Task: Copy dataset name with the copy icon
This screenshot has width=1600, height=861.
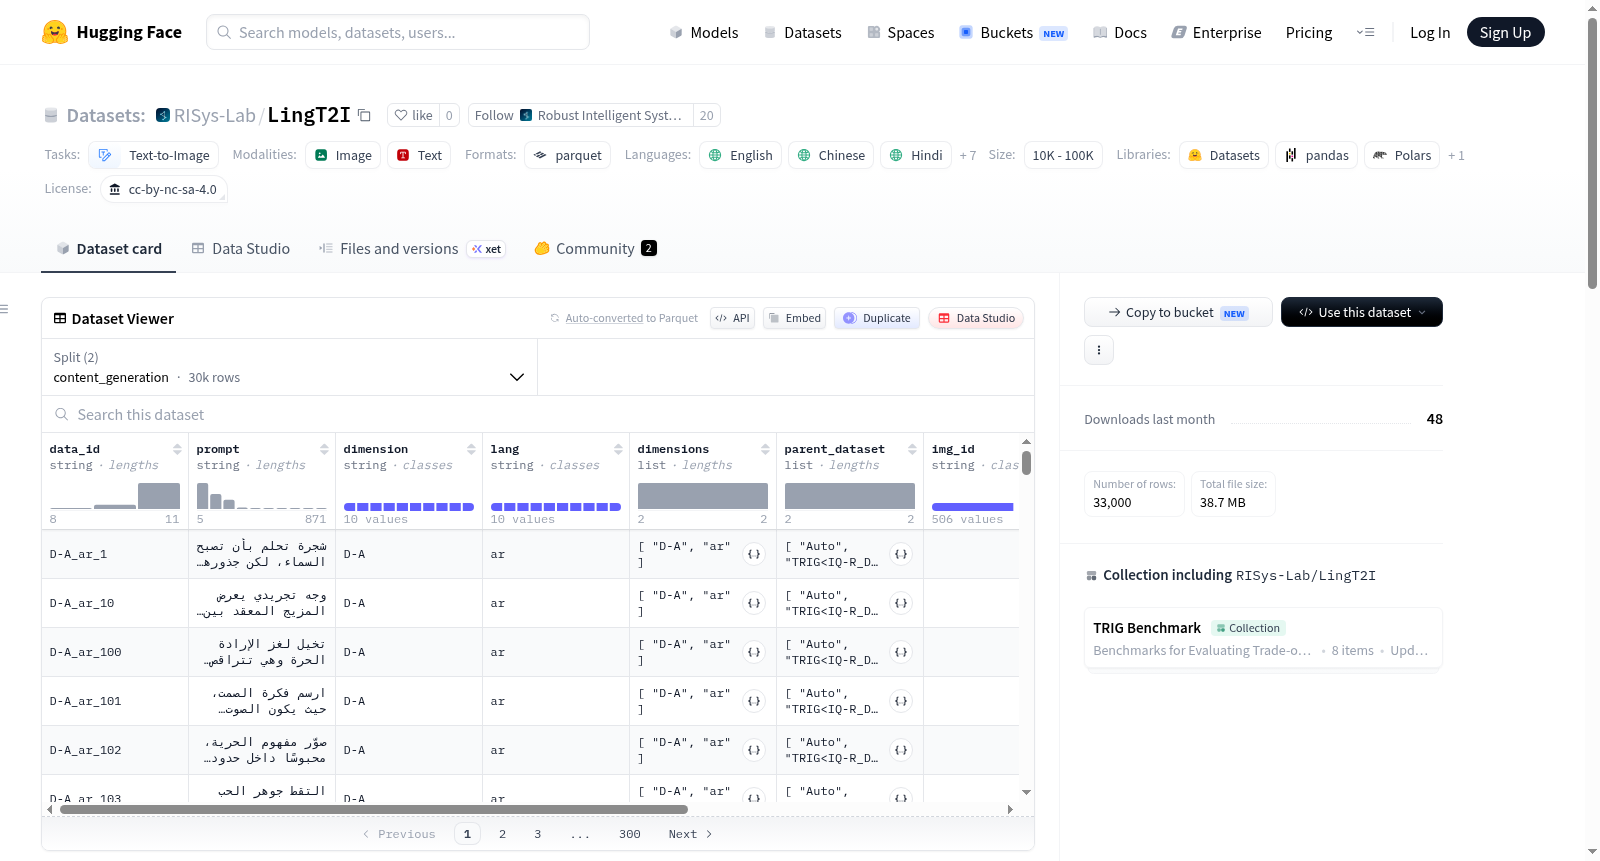Action: (364, 116)
